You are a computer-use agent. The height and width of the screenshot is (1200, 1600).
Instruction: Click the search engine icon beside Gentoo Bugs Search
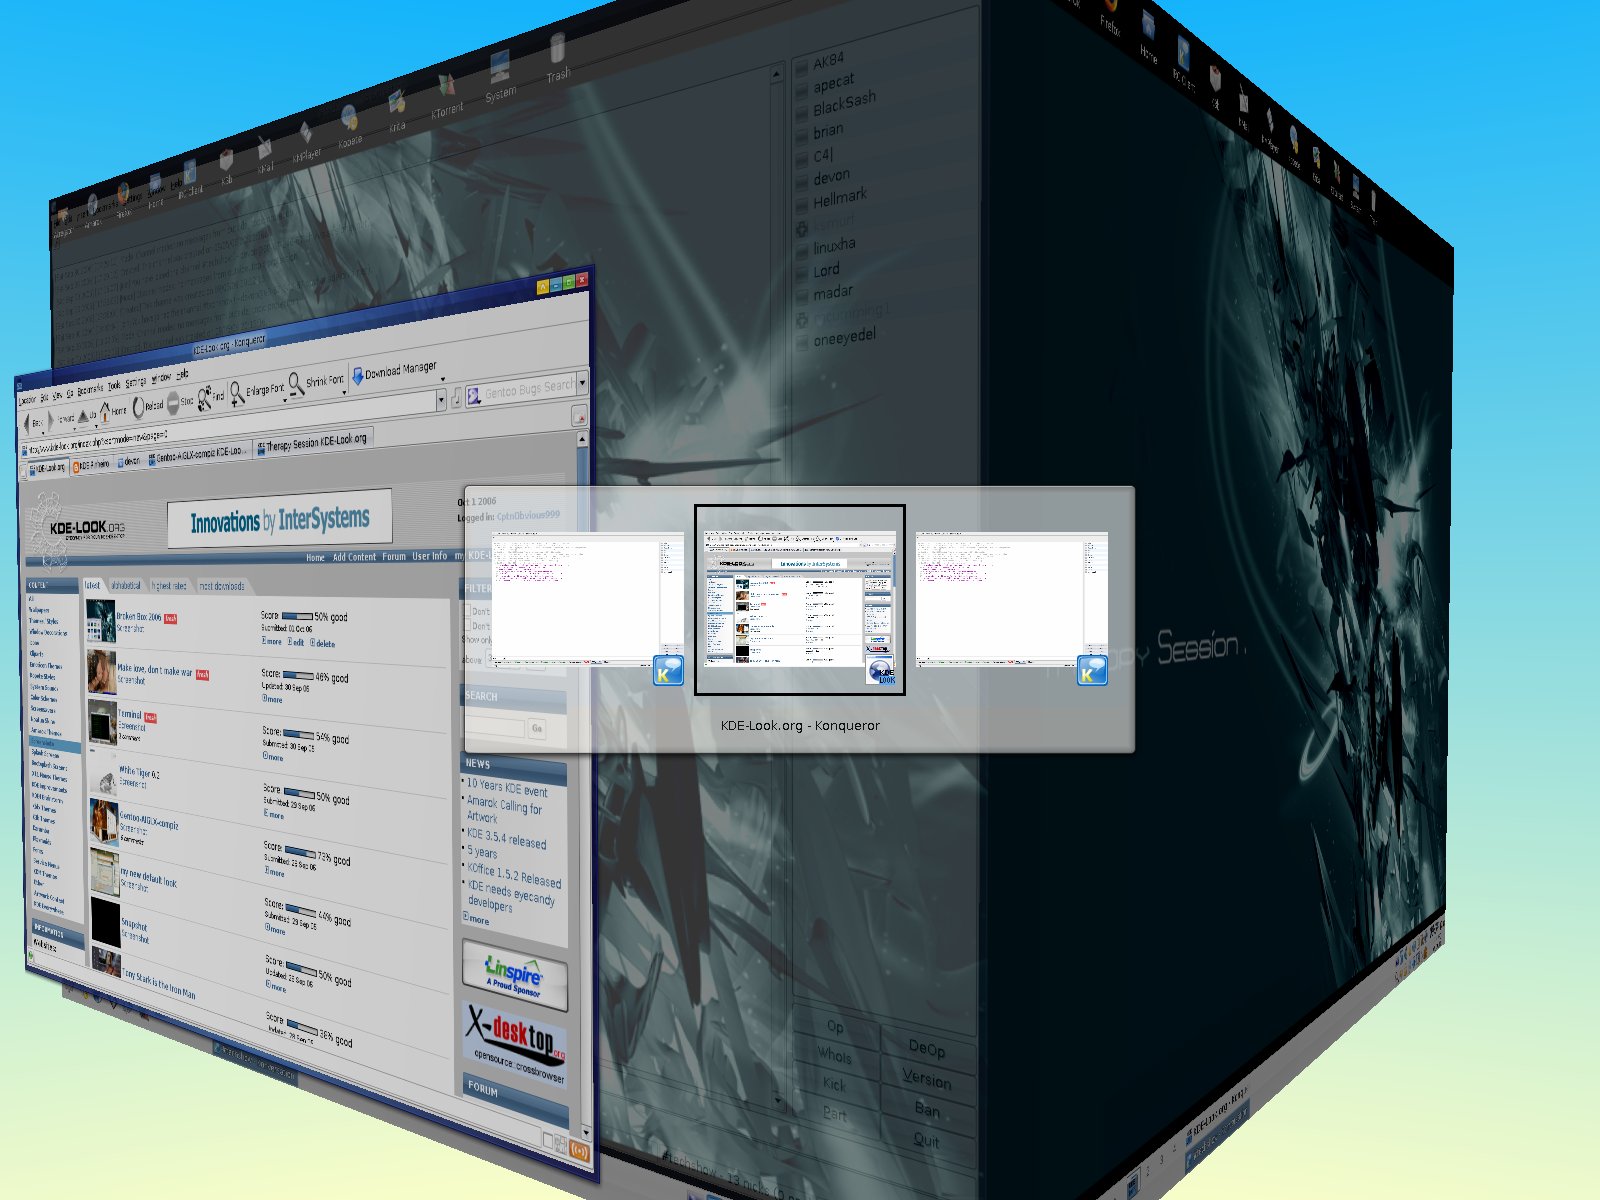click(474, 396)
